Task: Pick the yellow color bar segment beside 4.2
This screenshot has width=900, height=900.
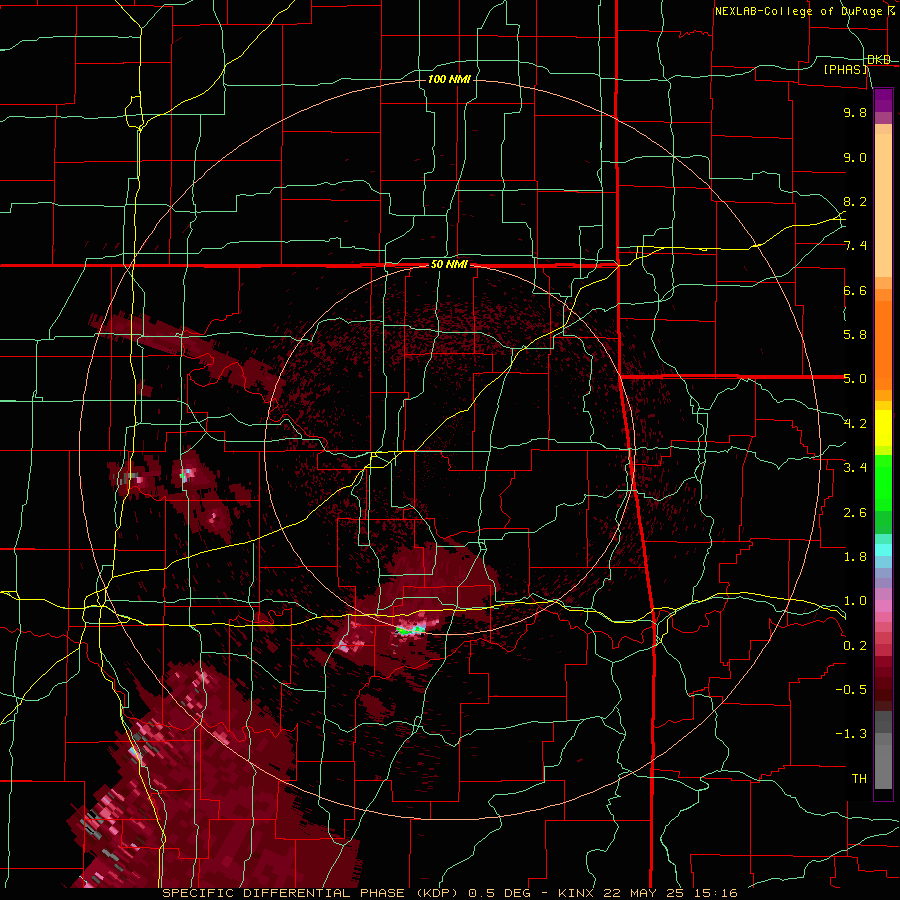Action: coord(883,428)
